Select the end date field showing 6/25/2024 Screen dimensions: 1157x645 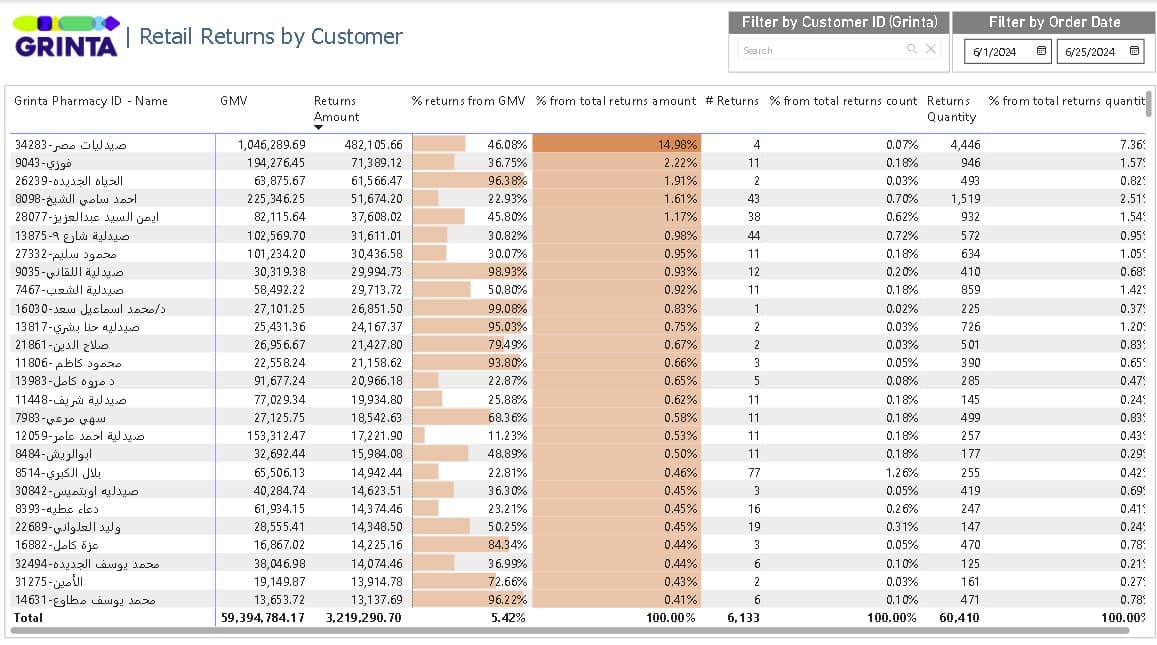coord(1100,52)
